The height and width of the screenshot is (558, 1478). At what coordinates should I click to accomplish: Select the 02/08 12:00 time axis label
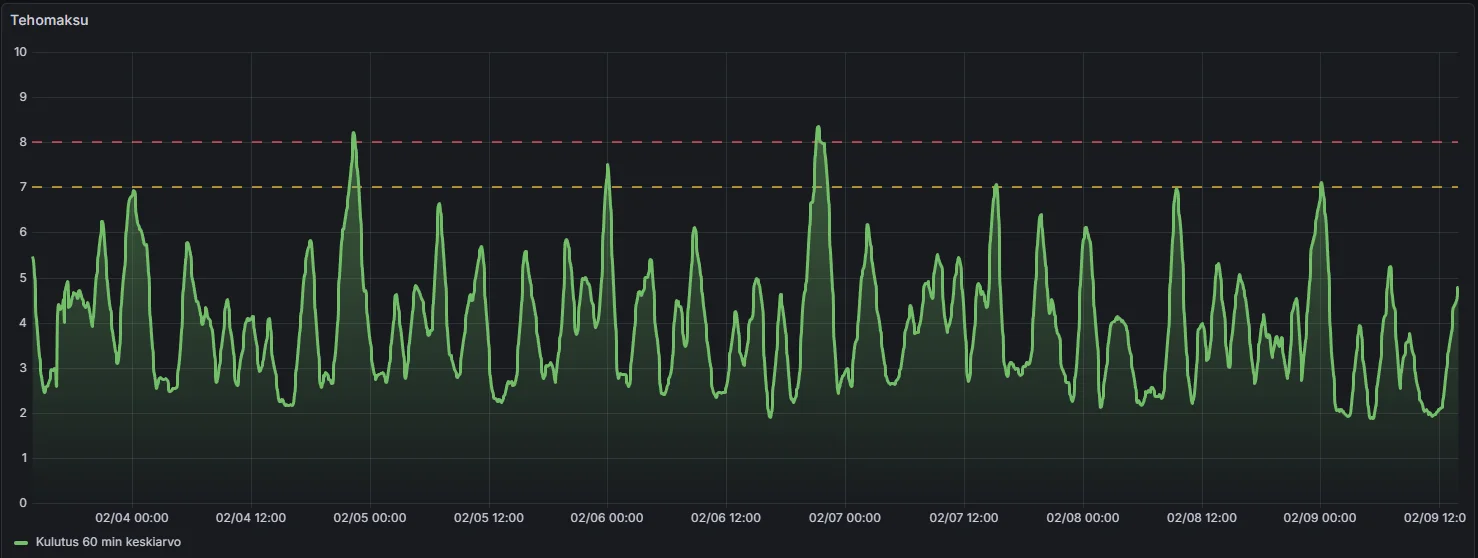1202,518
